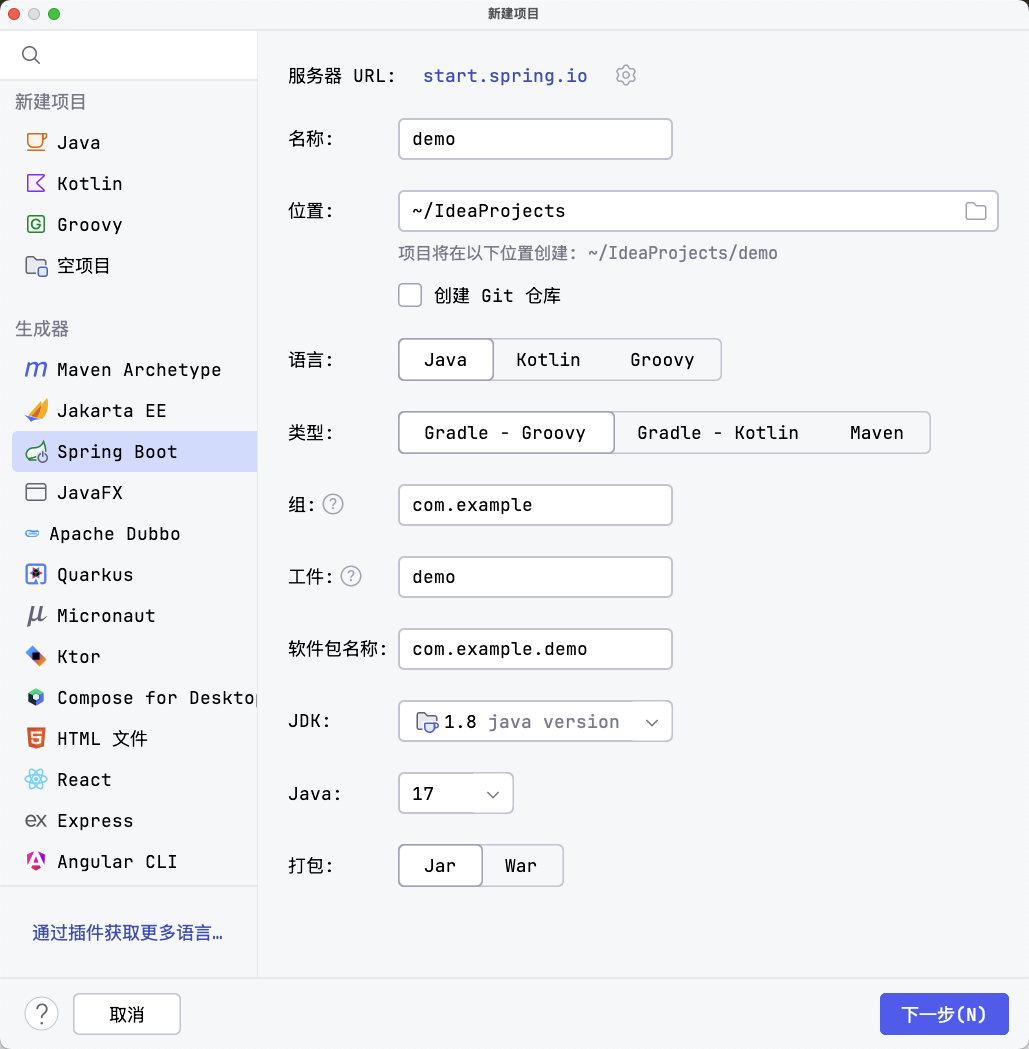Viewport: 1029px width, 1049px height.
Task: Show help for the 组 field
Action: (x=333, y=504)
